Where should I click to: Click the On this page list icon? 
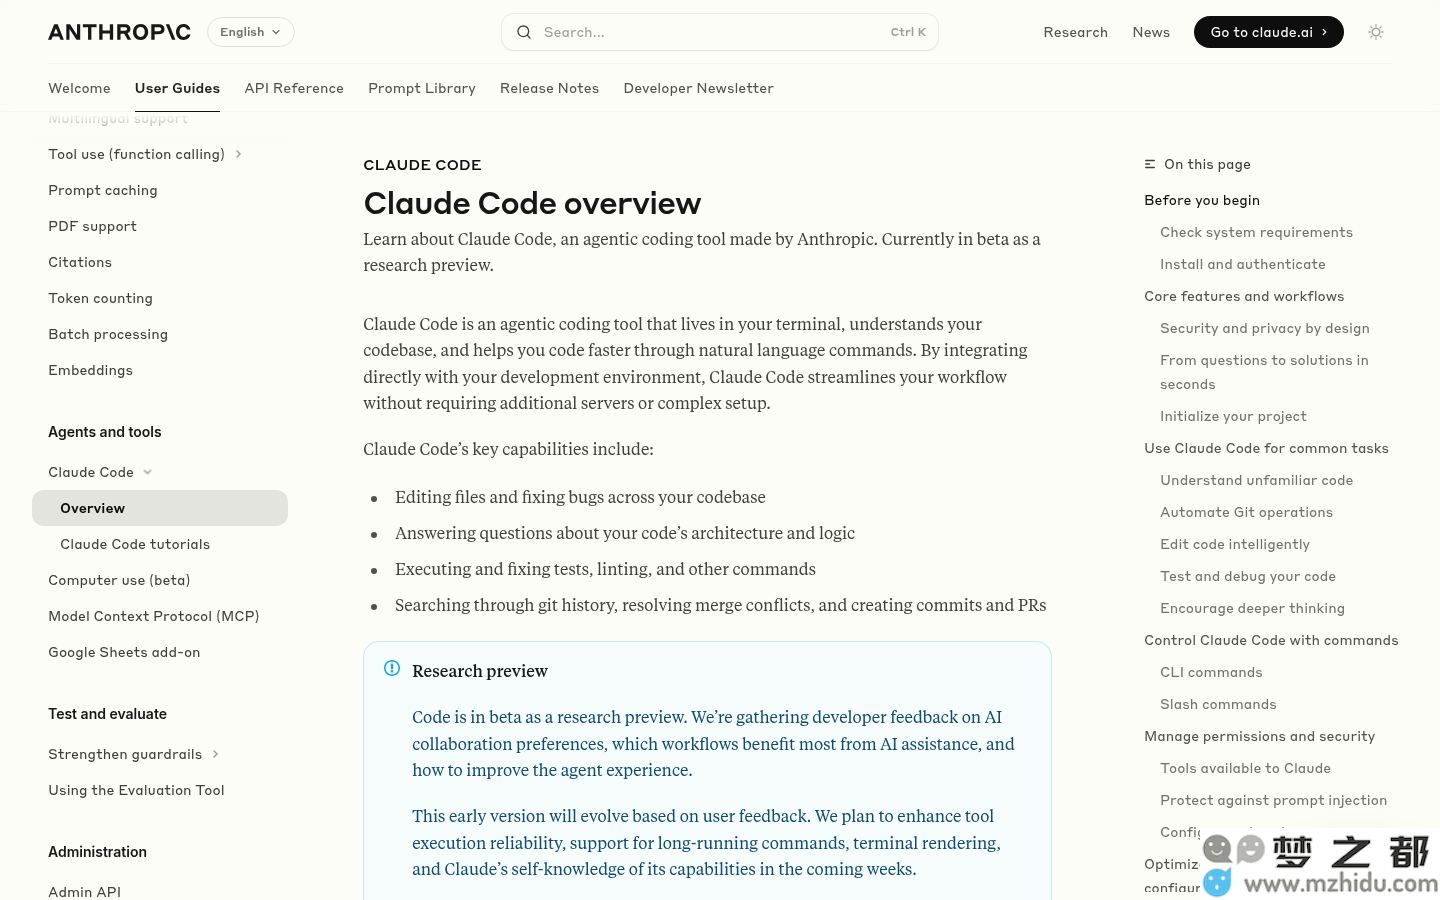[x=1150, y=164]
